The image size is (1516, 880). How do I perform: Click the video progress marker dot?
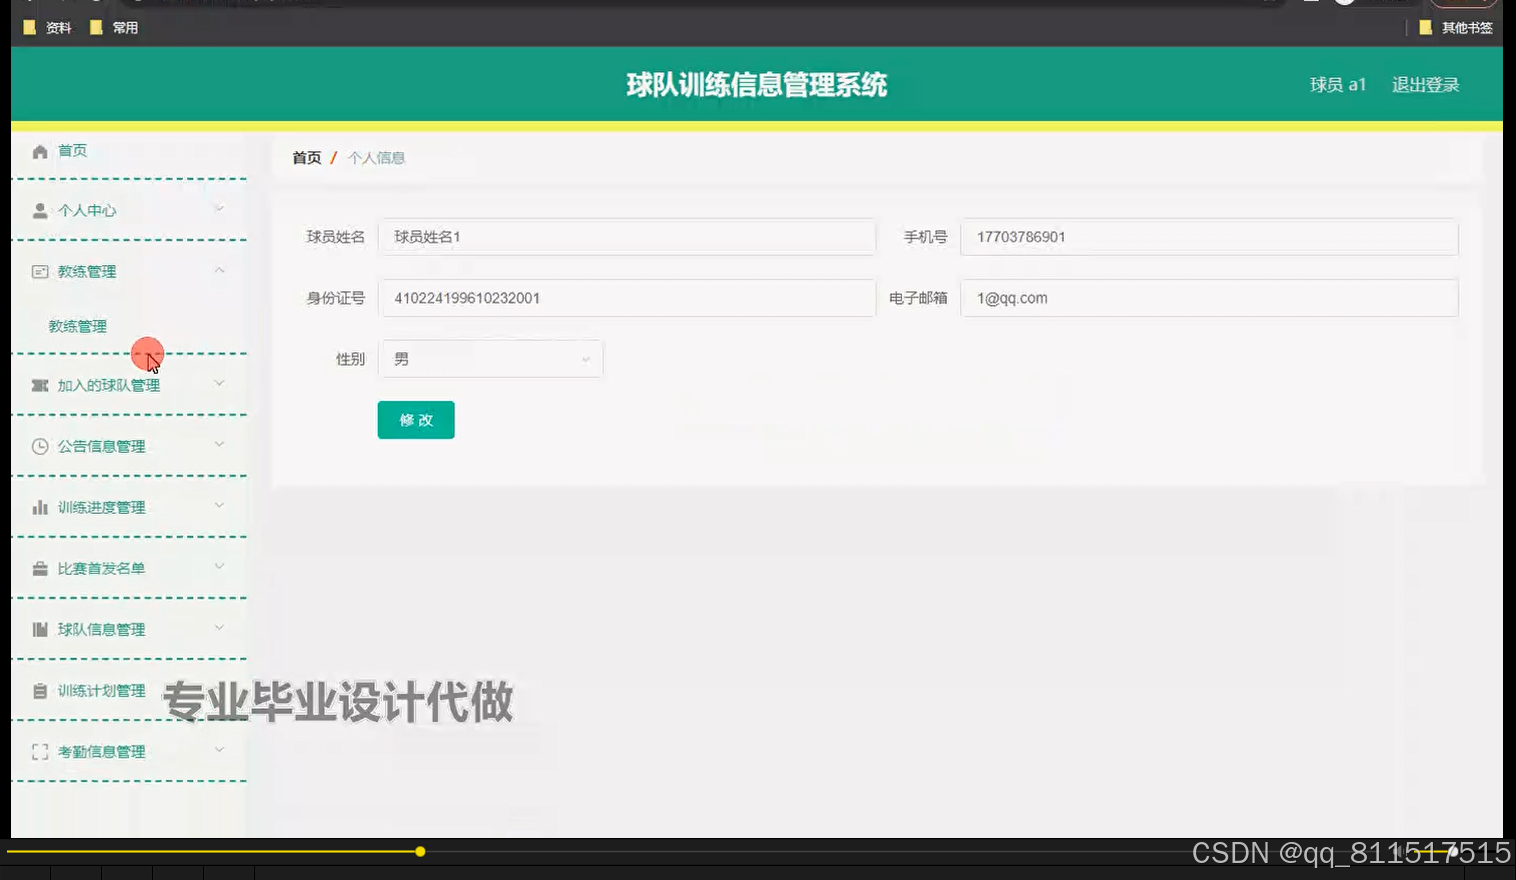click(420, 852)
